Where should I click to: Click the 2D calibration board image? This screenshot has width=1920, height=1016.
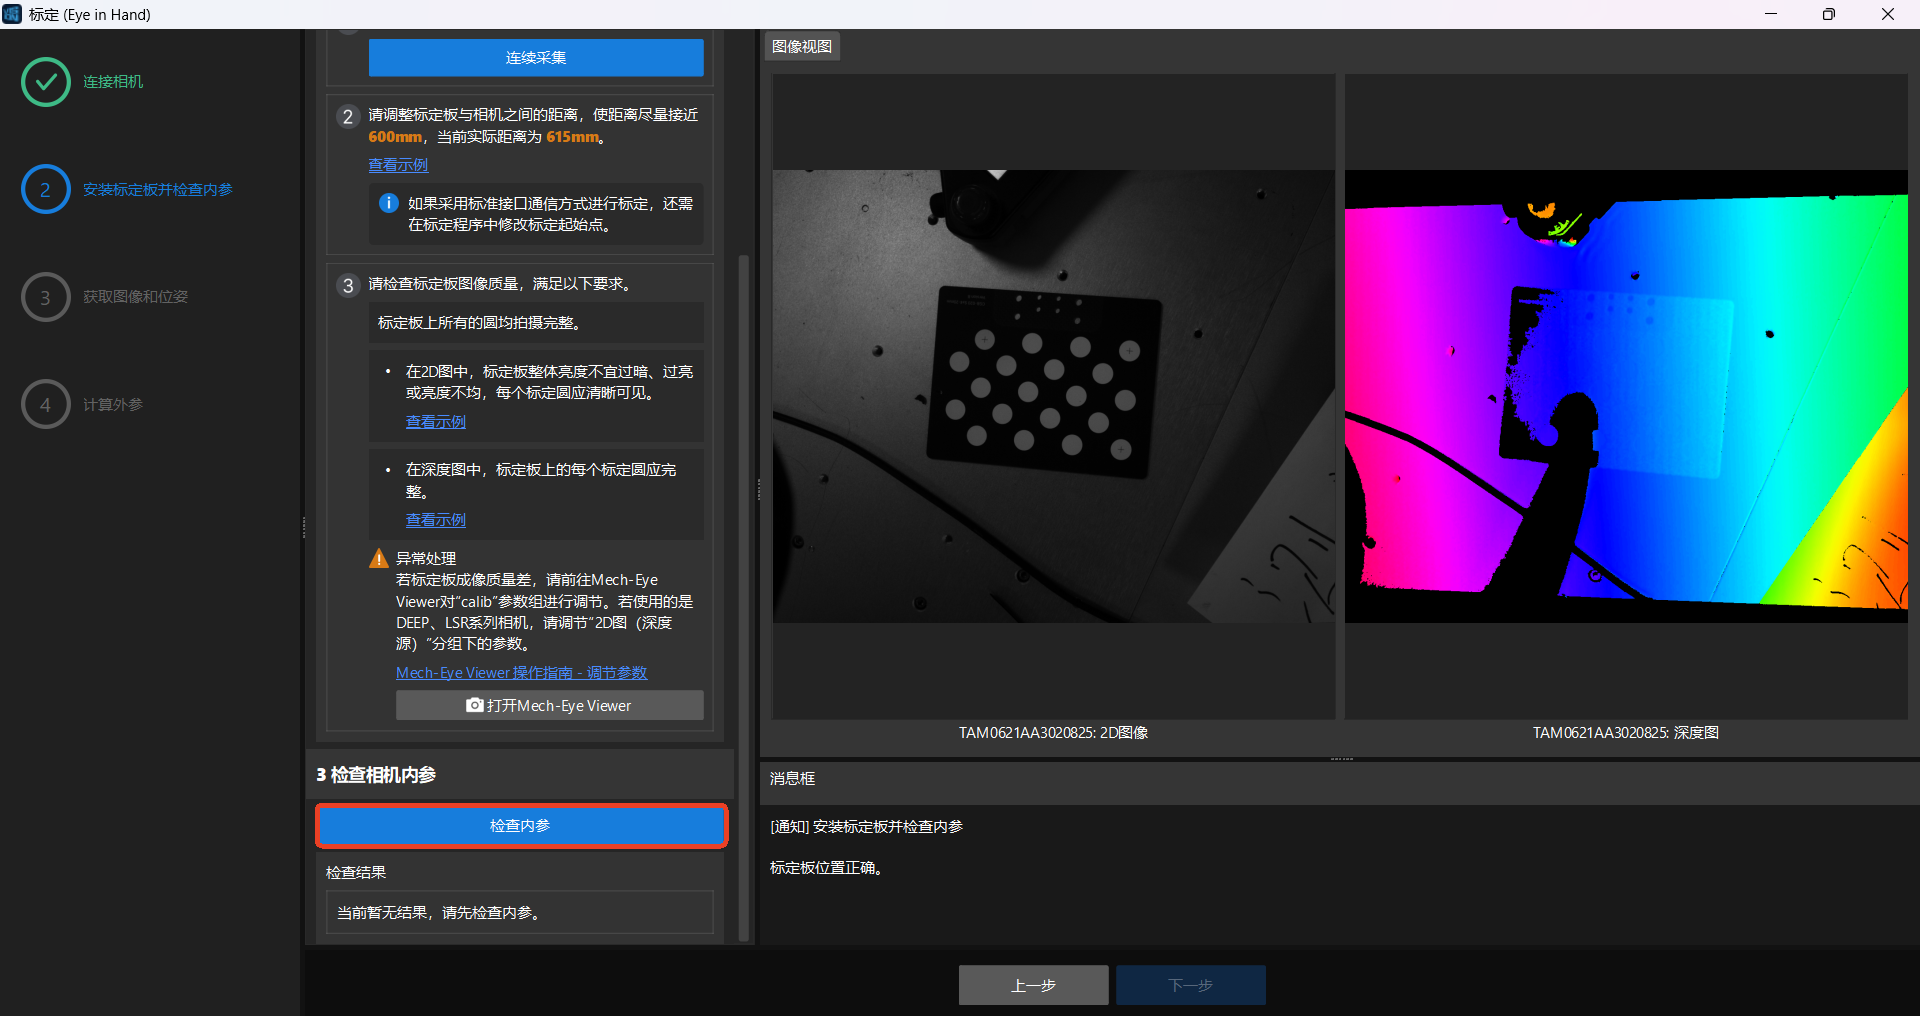[1053, 396]
